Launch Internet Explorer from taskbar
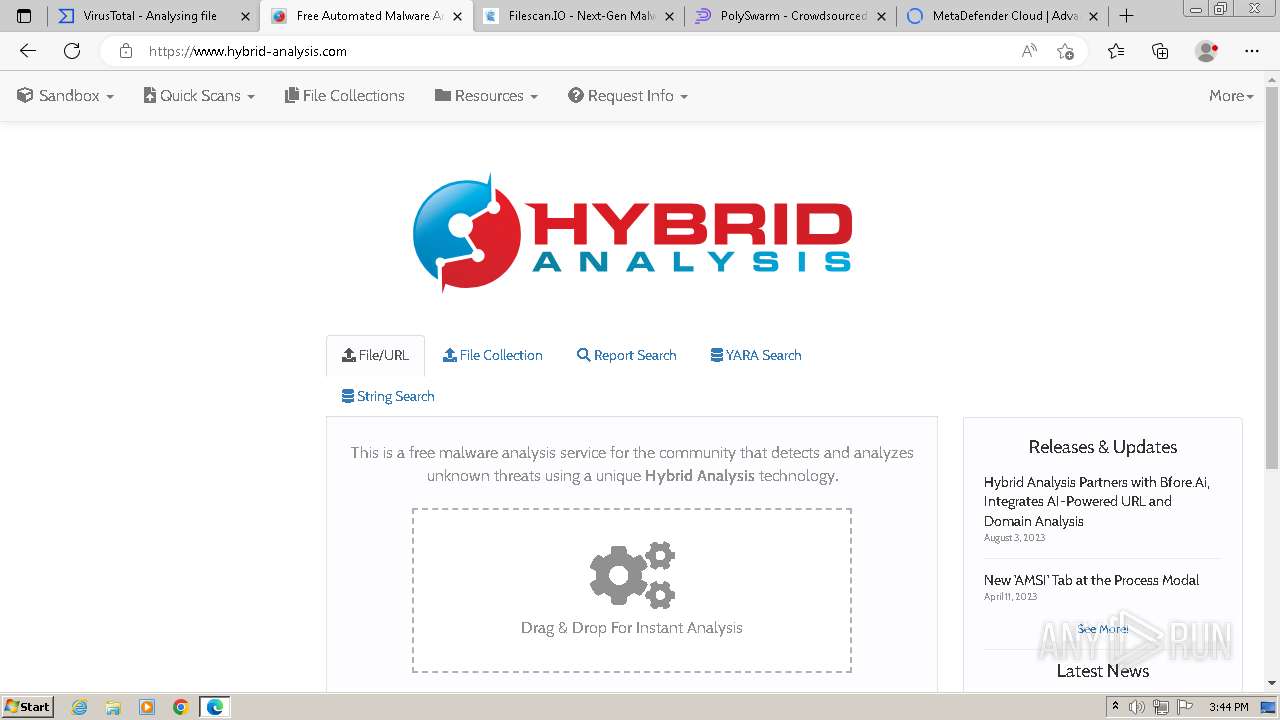 coord(80,707)
